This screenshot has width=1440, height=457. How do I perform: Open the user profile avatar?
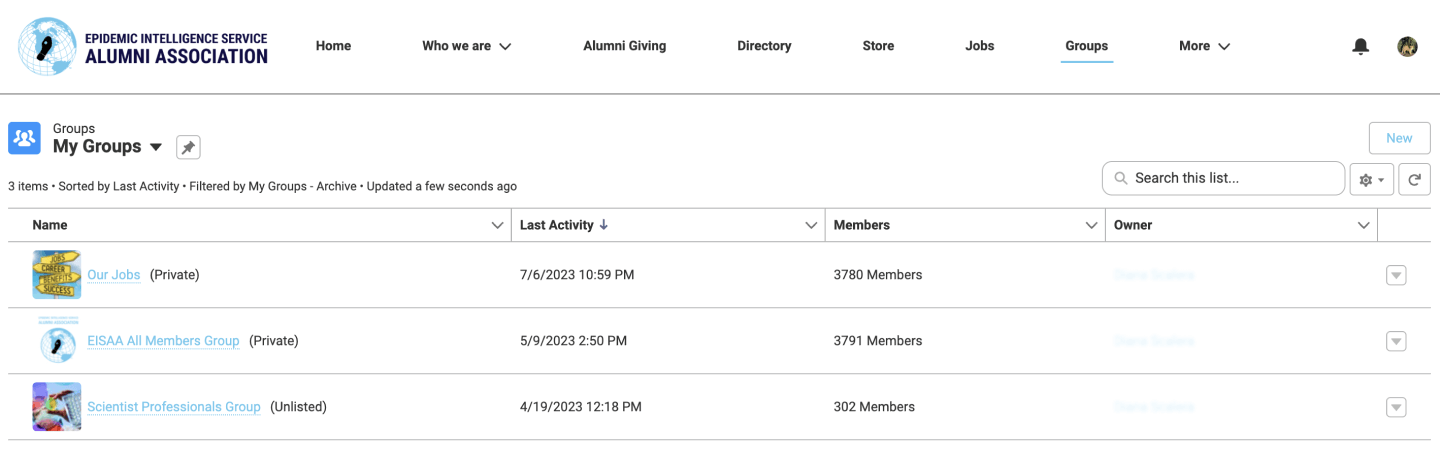click(x=1407, y=46)
